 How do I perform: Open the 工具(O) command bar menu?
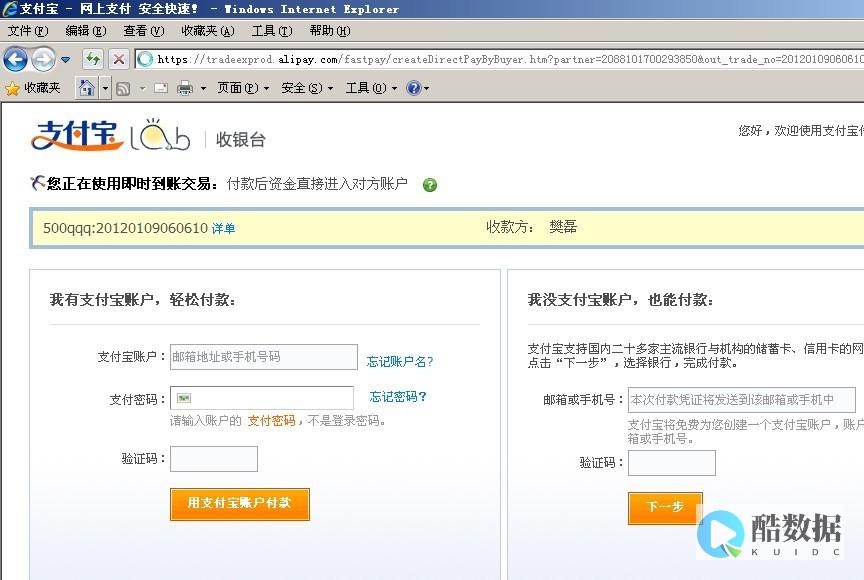[371, 88]
